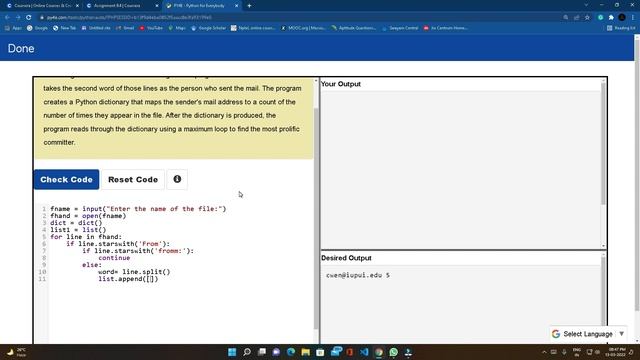Open the info icon beside Reset Code

point(177,179)
